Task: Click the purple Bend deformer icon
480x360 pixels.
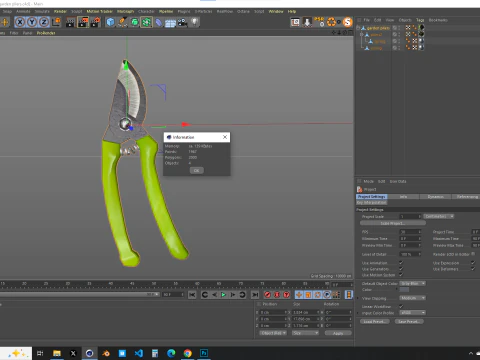Action: pos(159,22)
